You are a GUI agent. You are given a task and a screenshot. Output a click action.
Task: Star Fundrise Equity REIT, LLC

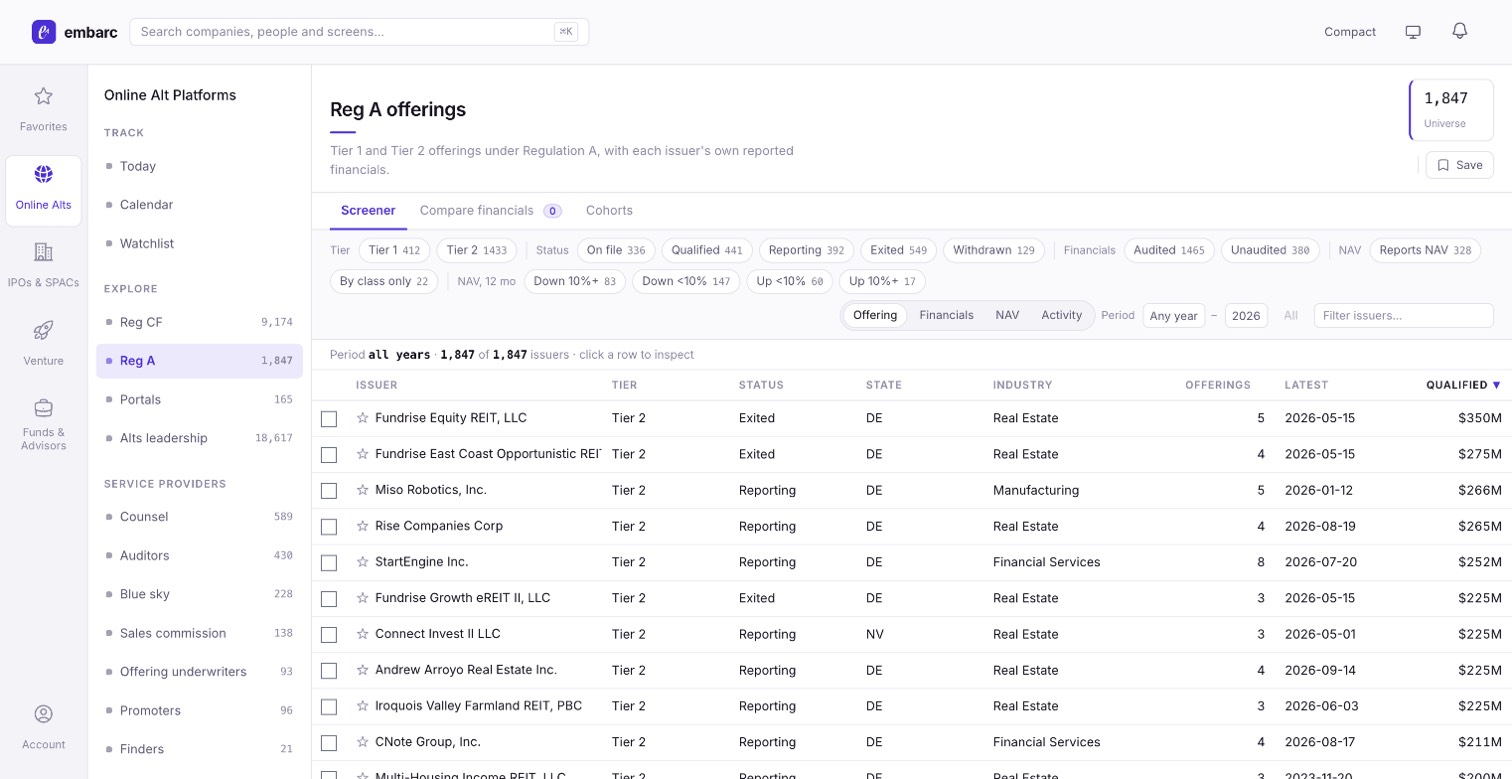(x=362, y=418)
